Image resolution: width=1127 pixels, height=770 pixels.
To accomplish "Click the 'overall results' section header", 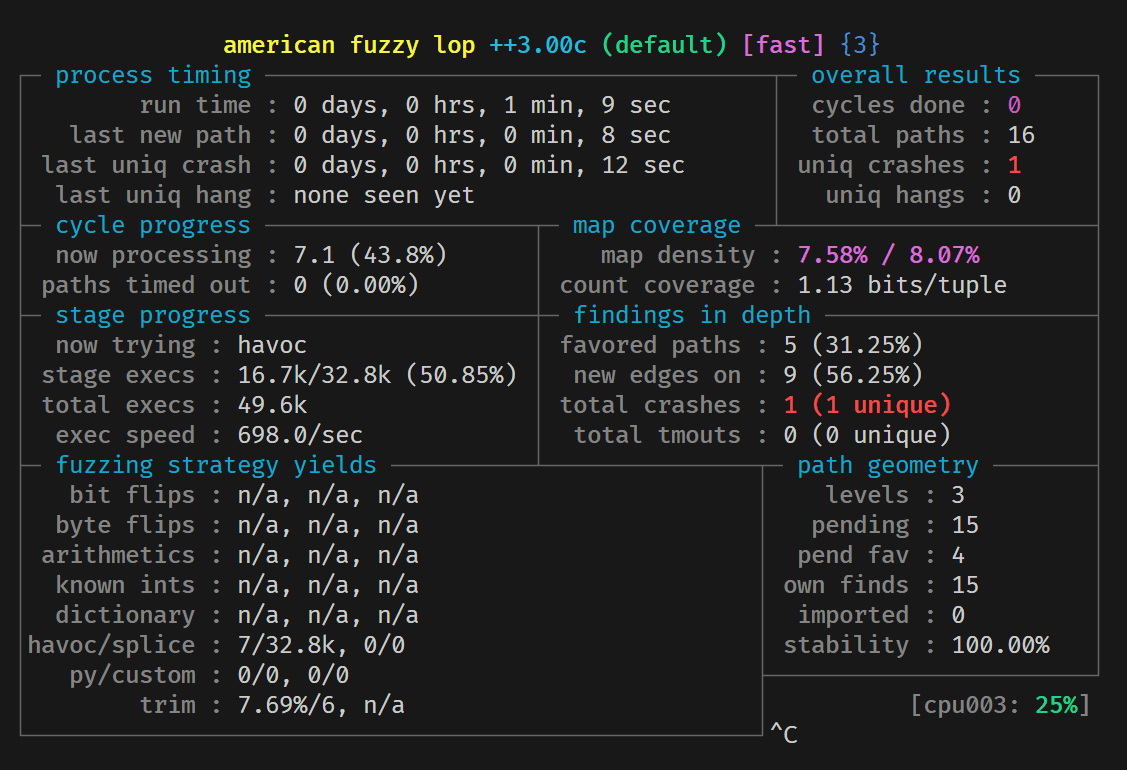I will point(916,75).
